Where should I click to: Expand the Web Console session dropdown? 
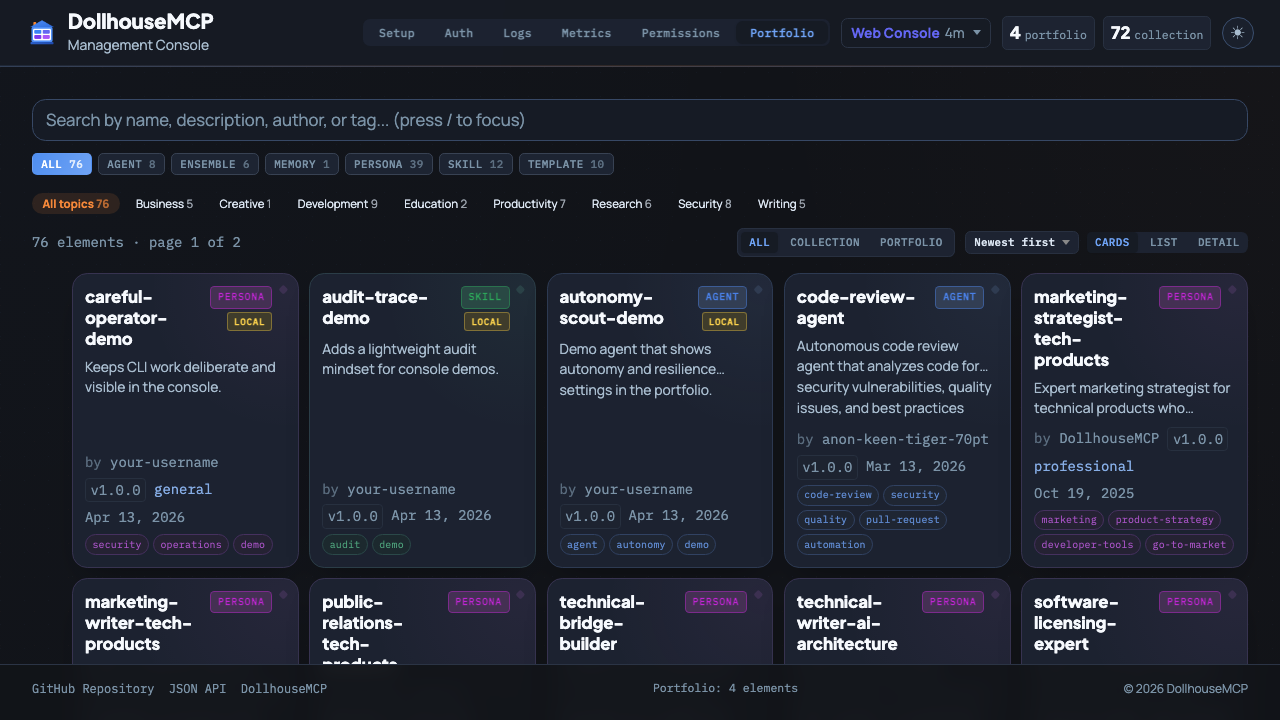click(x=916, y=33)
